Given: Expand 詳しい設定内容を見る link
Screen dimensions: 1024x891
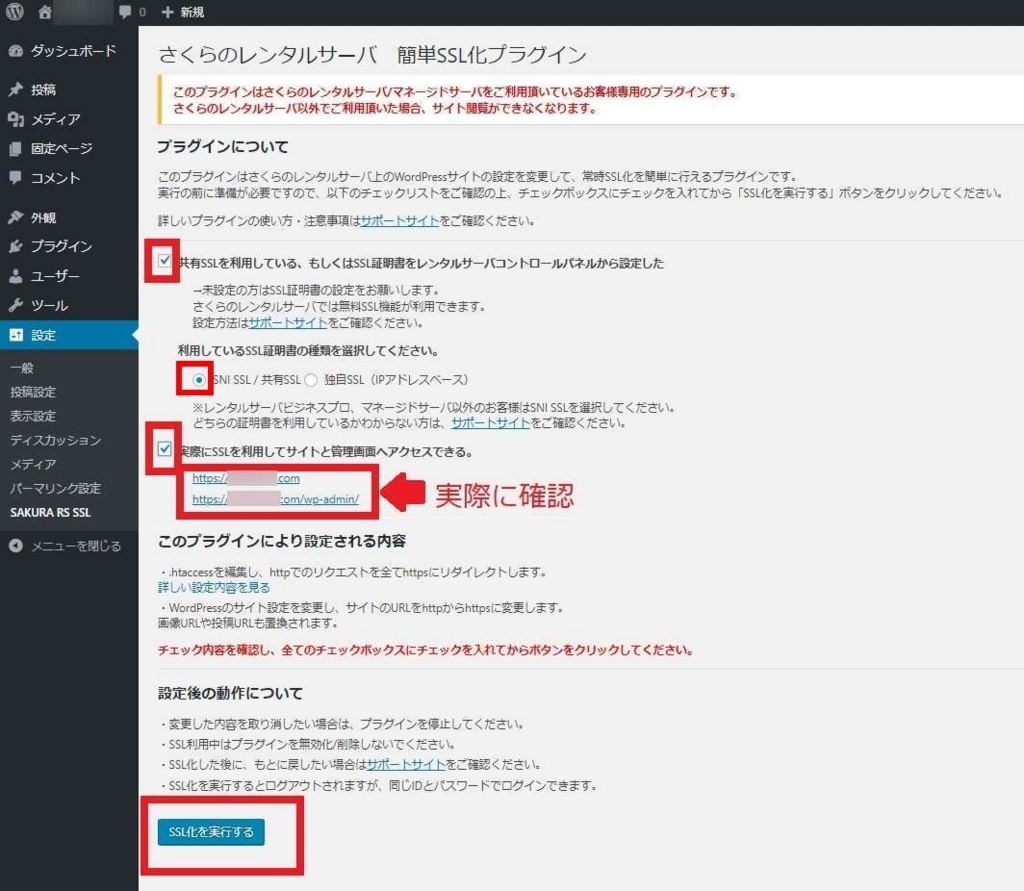Looking at the screenshot, I should pyautogui.click(x=214, y=587).
